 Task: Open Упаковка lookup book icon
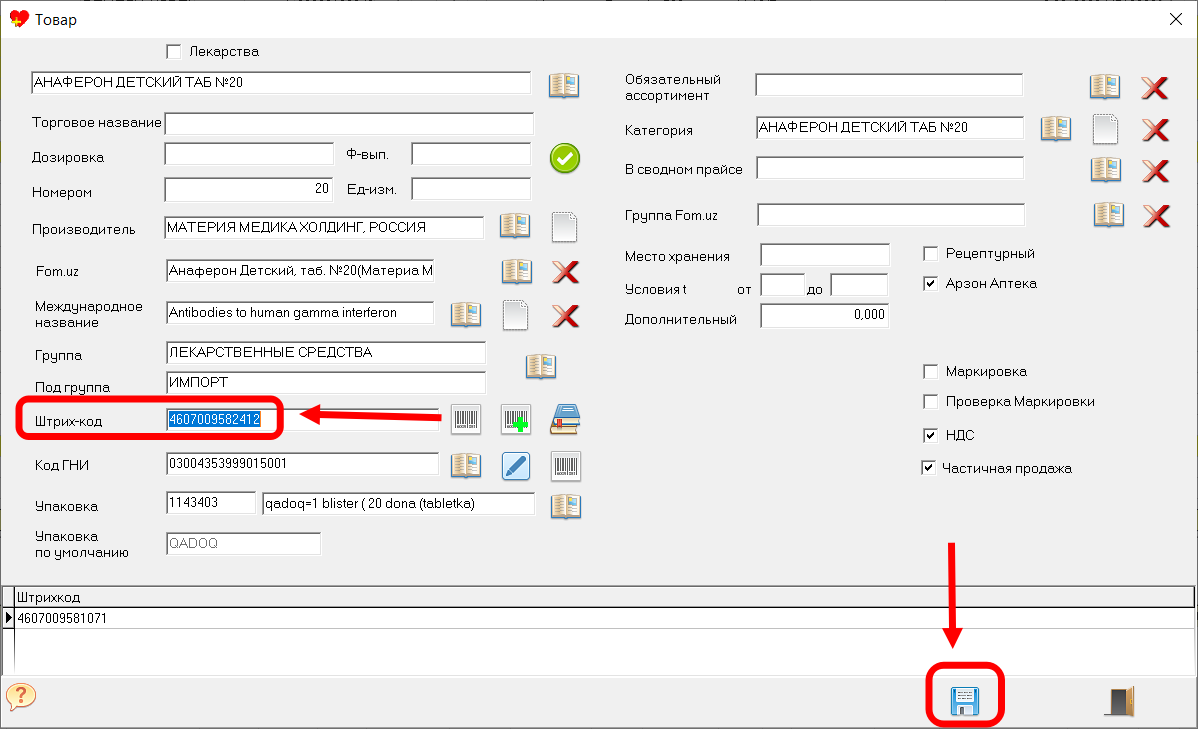[566, 506]
